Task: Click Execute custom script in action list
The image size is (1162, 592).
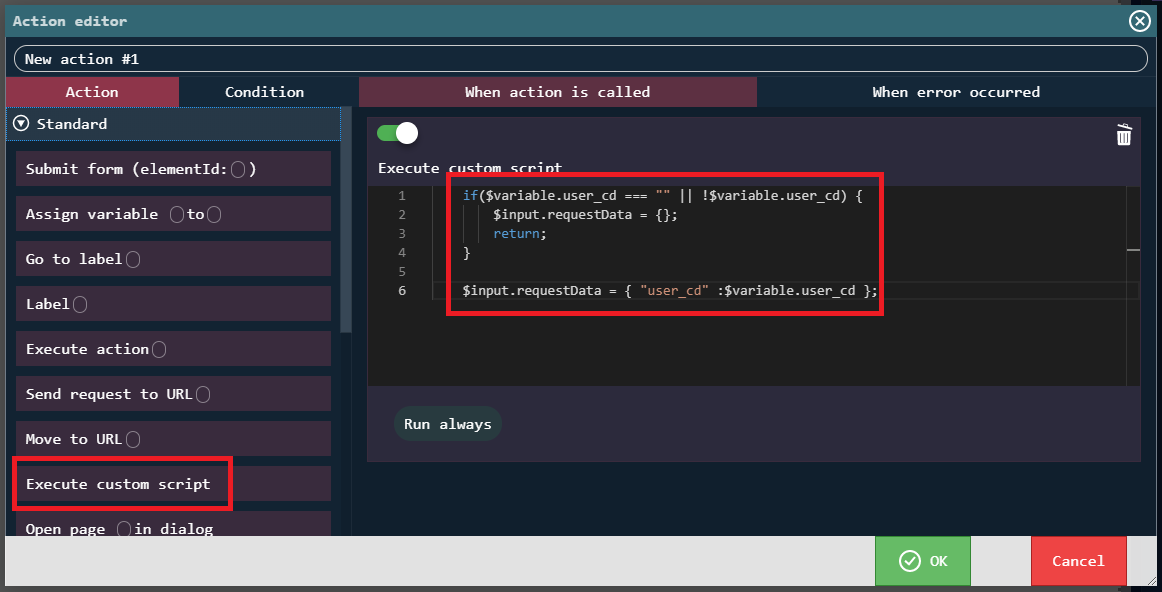Action: [120, 484]
